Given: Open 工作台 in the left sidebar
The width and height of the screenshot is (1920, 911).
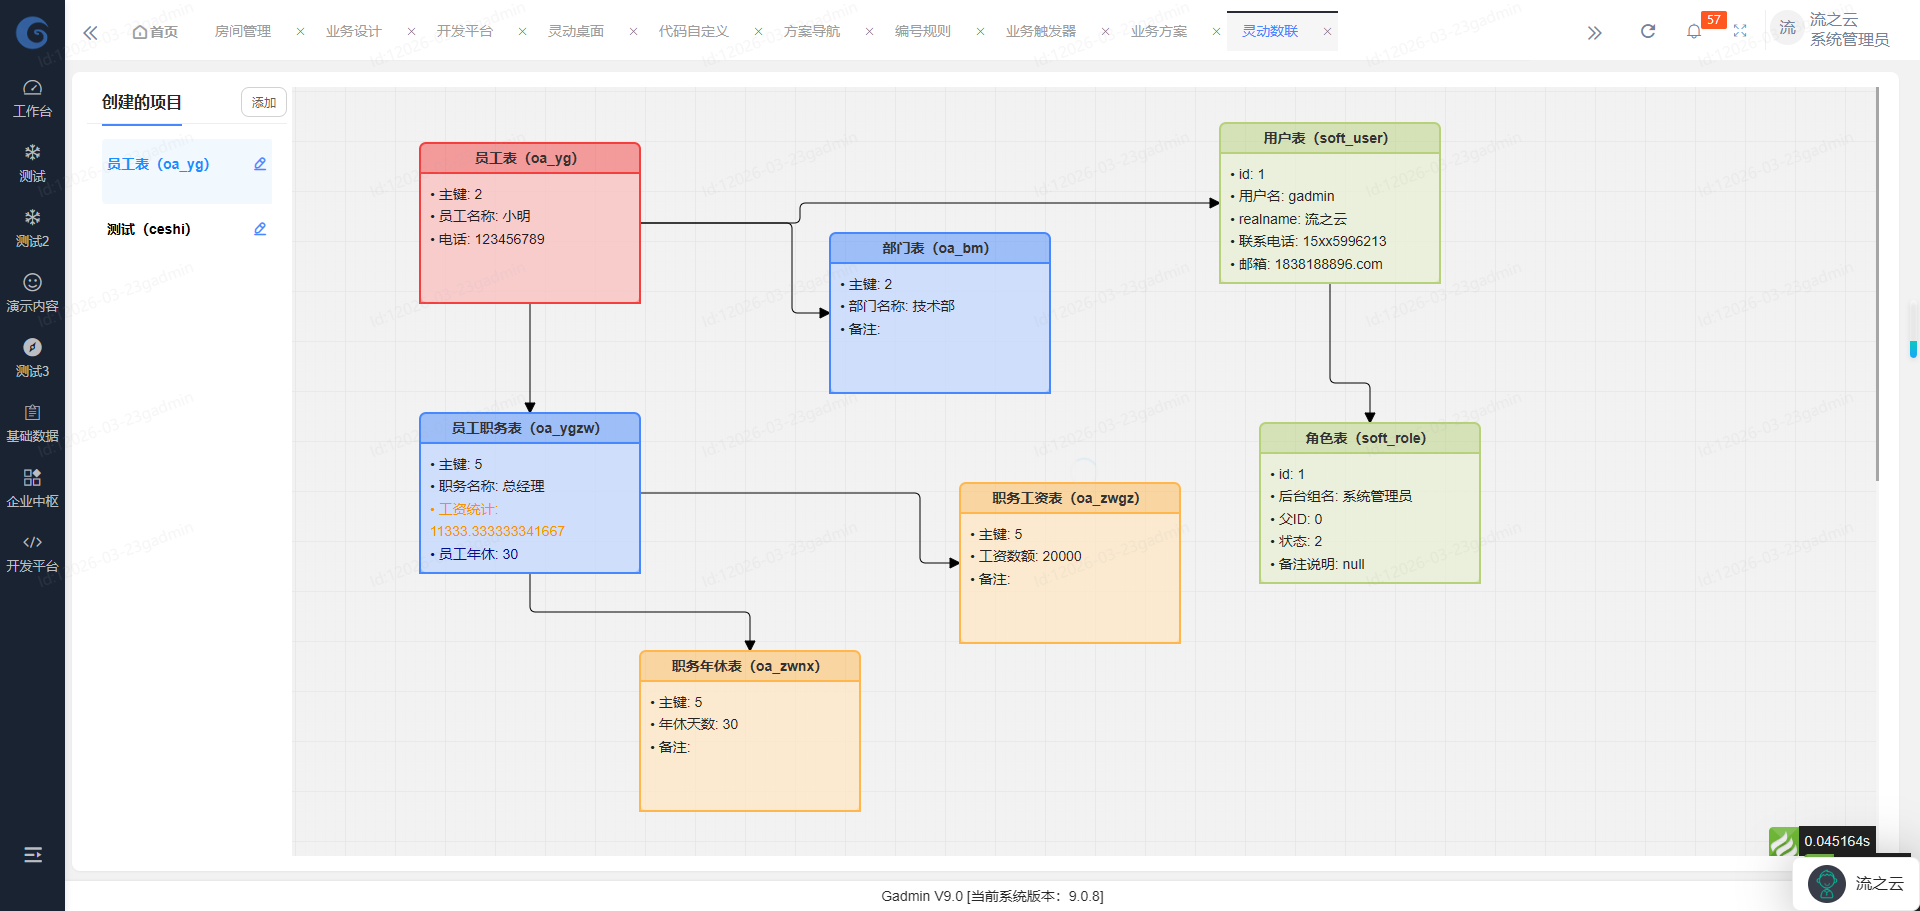Looking at the screenshot, I should 32,98.
